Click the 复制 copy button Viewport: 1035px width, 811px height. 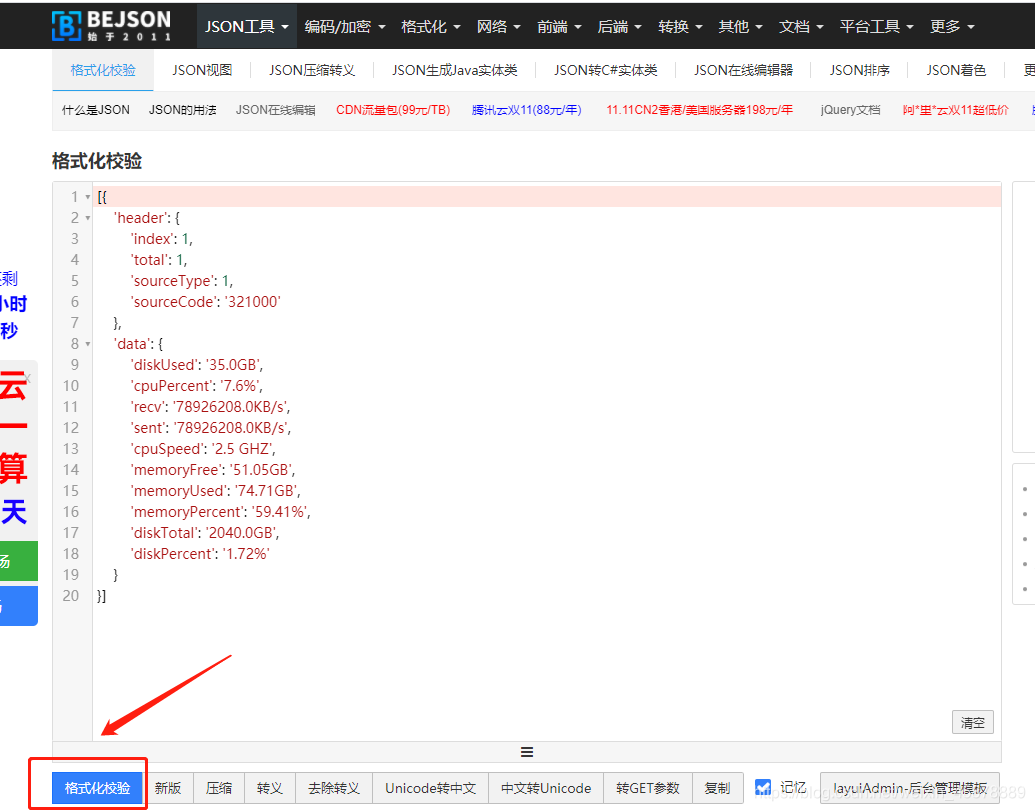pos(718,788)
